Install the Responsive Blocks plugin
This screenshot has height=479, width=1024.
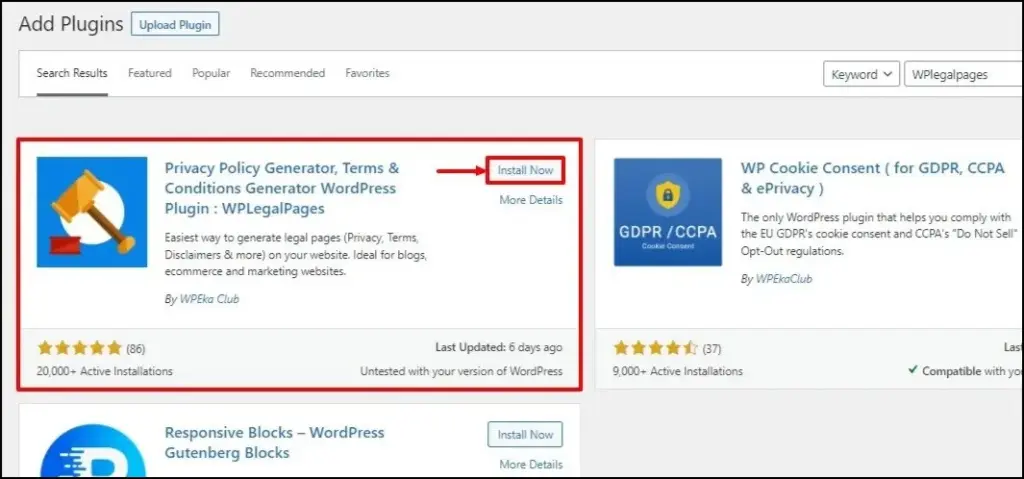(x=525, y=435)
